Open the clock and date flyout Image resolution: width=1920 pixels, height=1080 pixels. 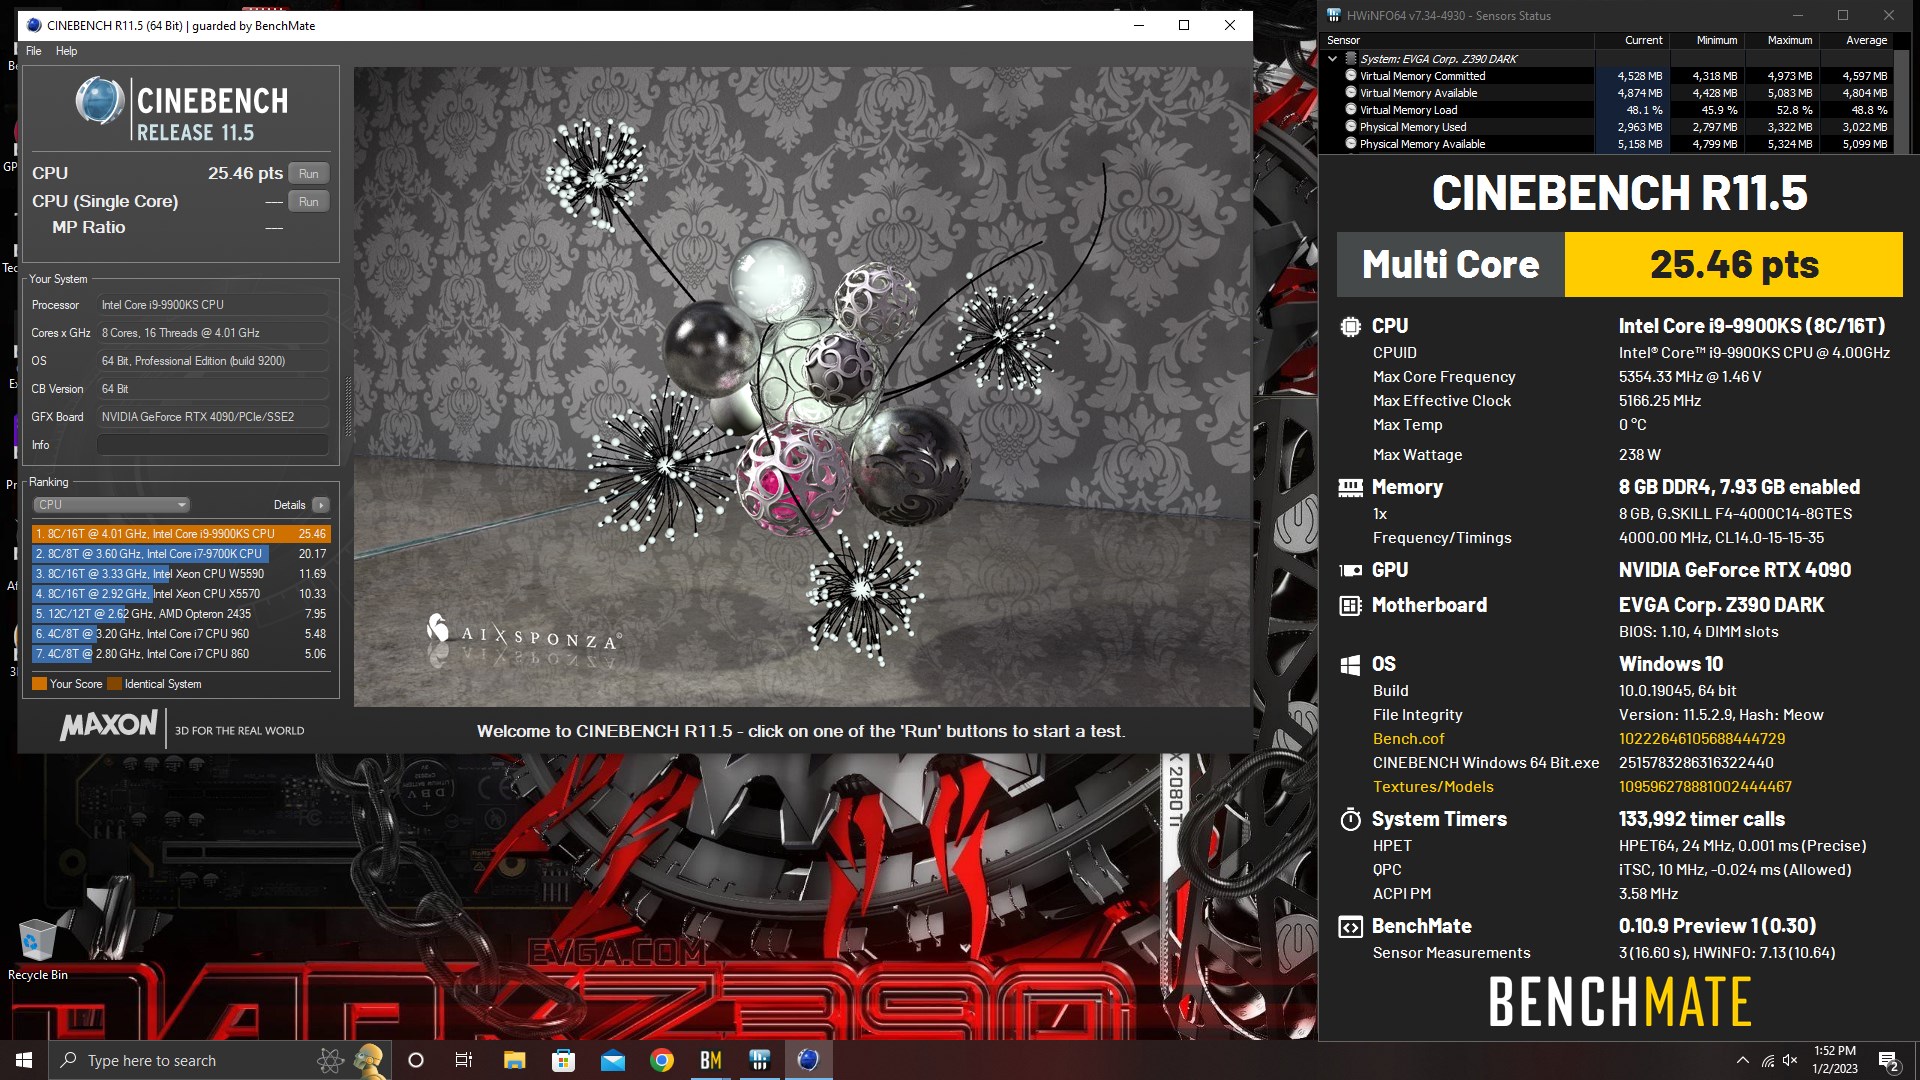coord(1834,1060)
